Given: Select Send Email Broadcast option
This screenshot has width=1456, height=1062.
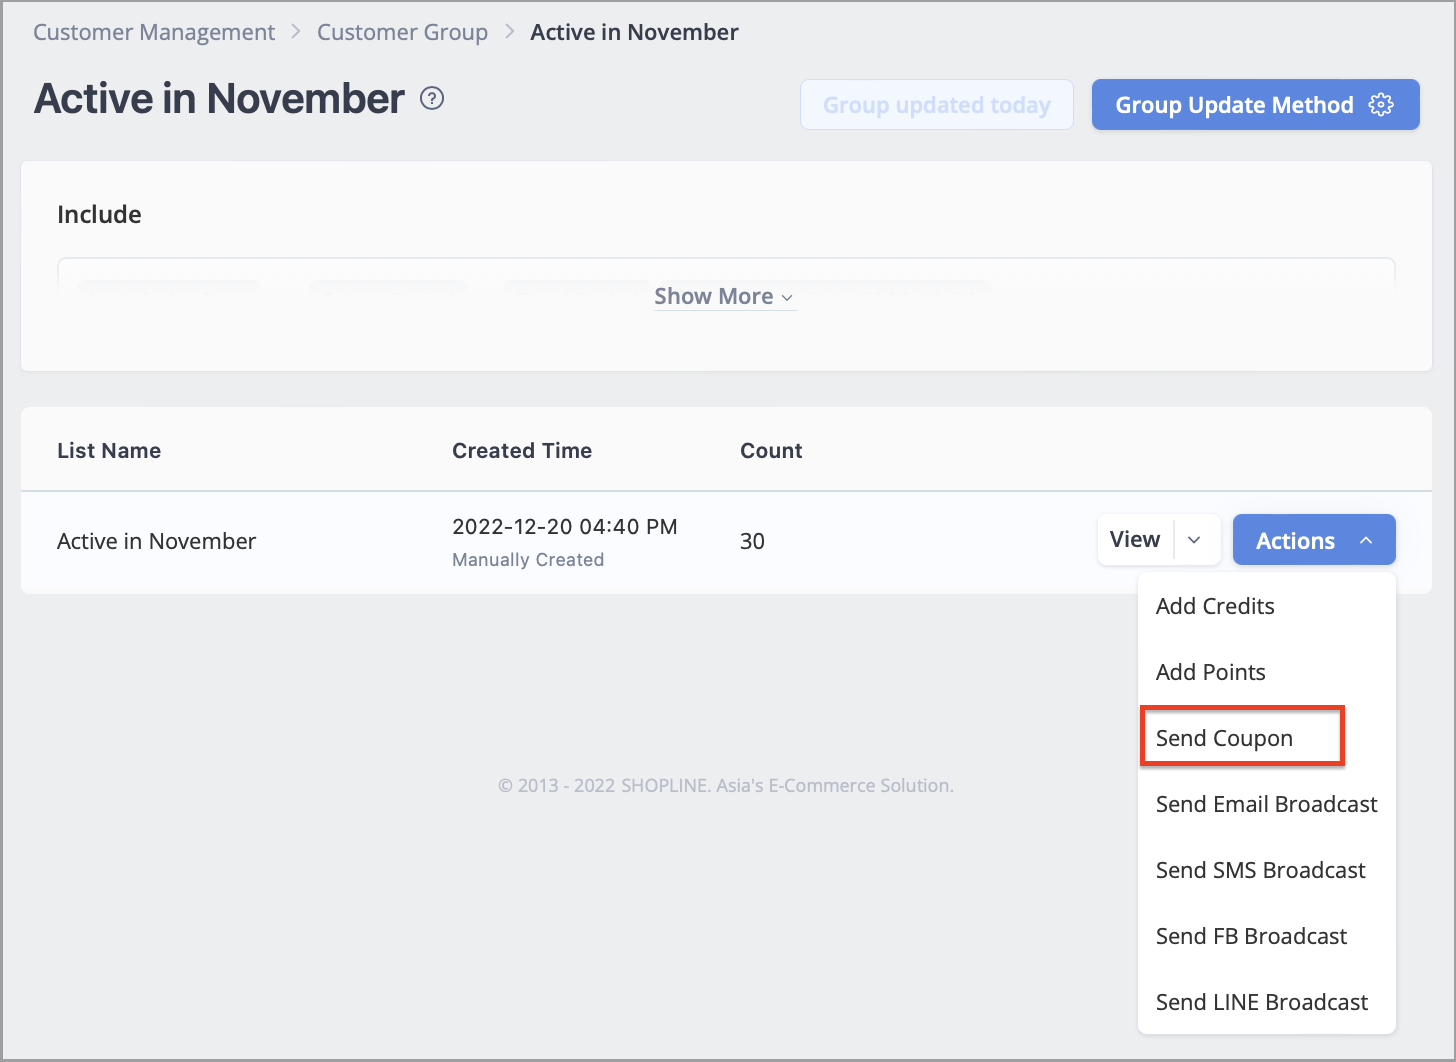Looking at the screenshot, I should tap(1266, 804).
